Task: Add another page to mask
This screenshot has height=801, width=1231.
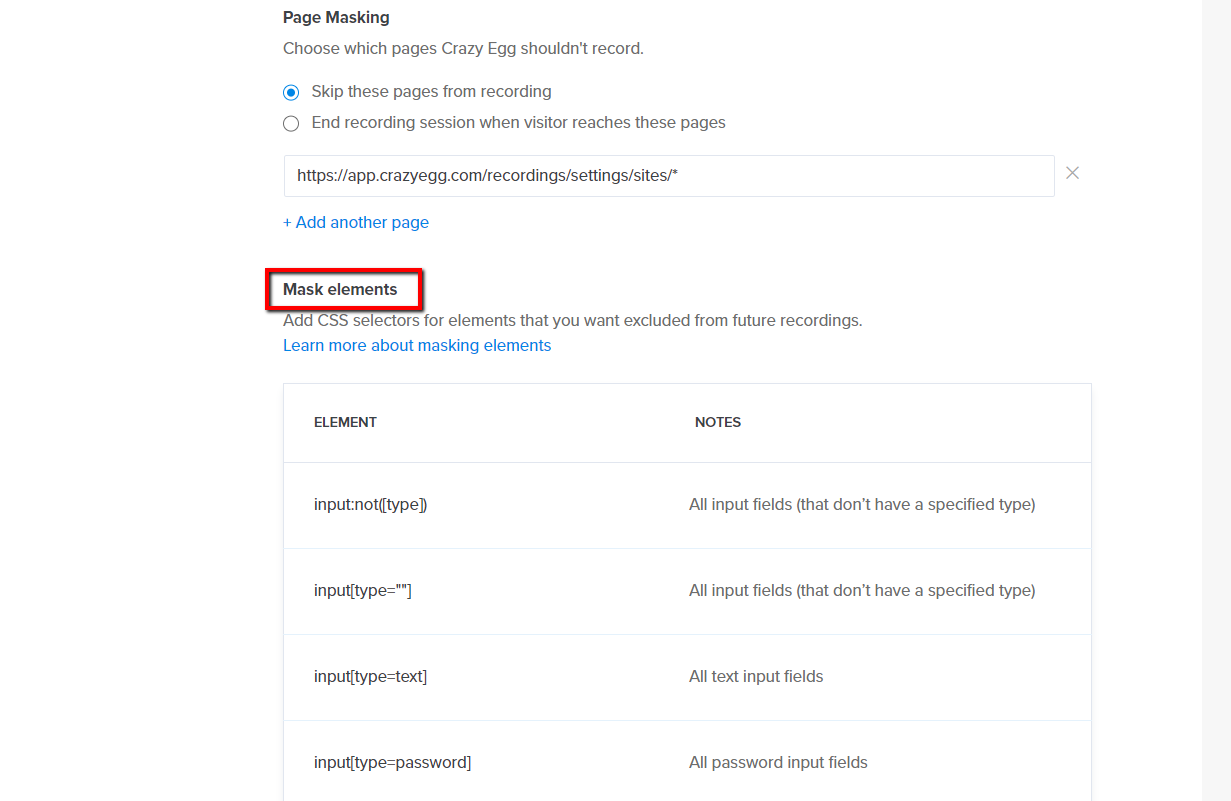Action: pyautogui.click(x=356, y=222)
